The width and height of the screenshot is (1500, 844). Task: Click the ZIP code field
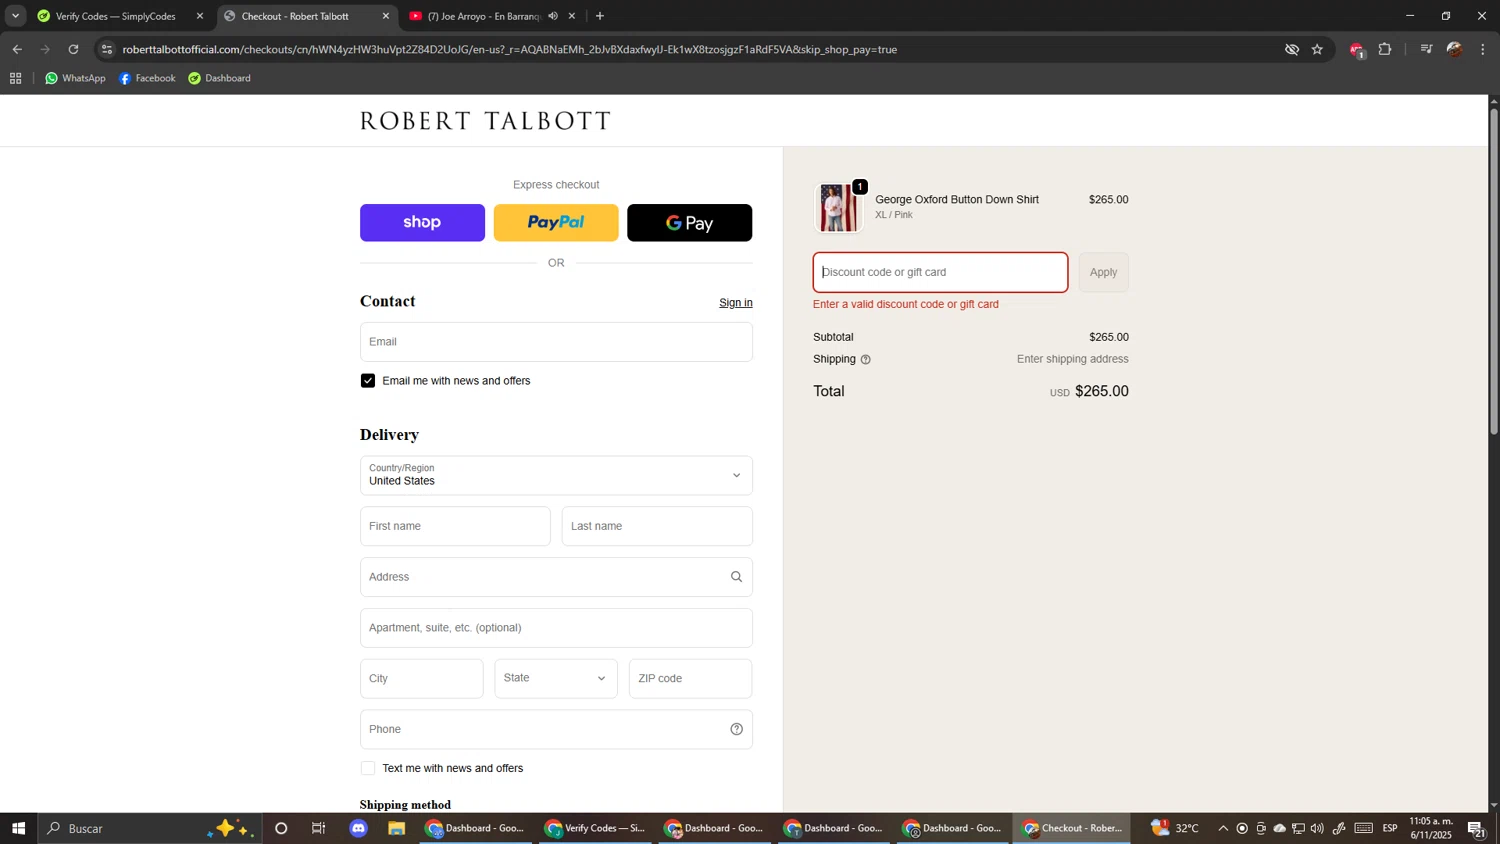pos(690,678)
